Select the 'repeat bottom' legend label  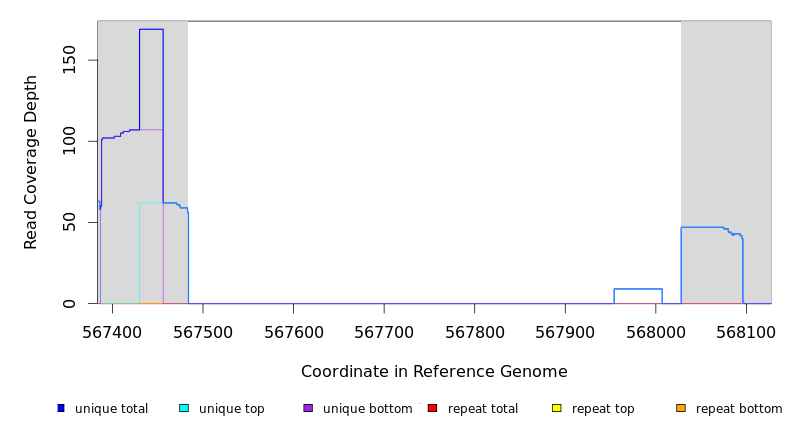tap(739, 409)
